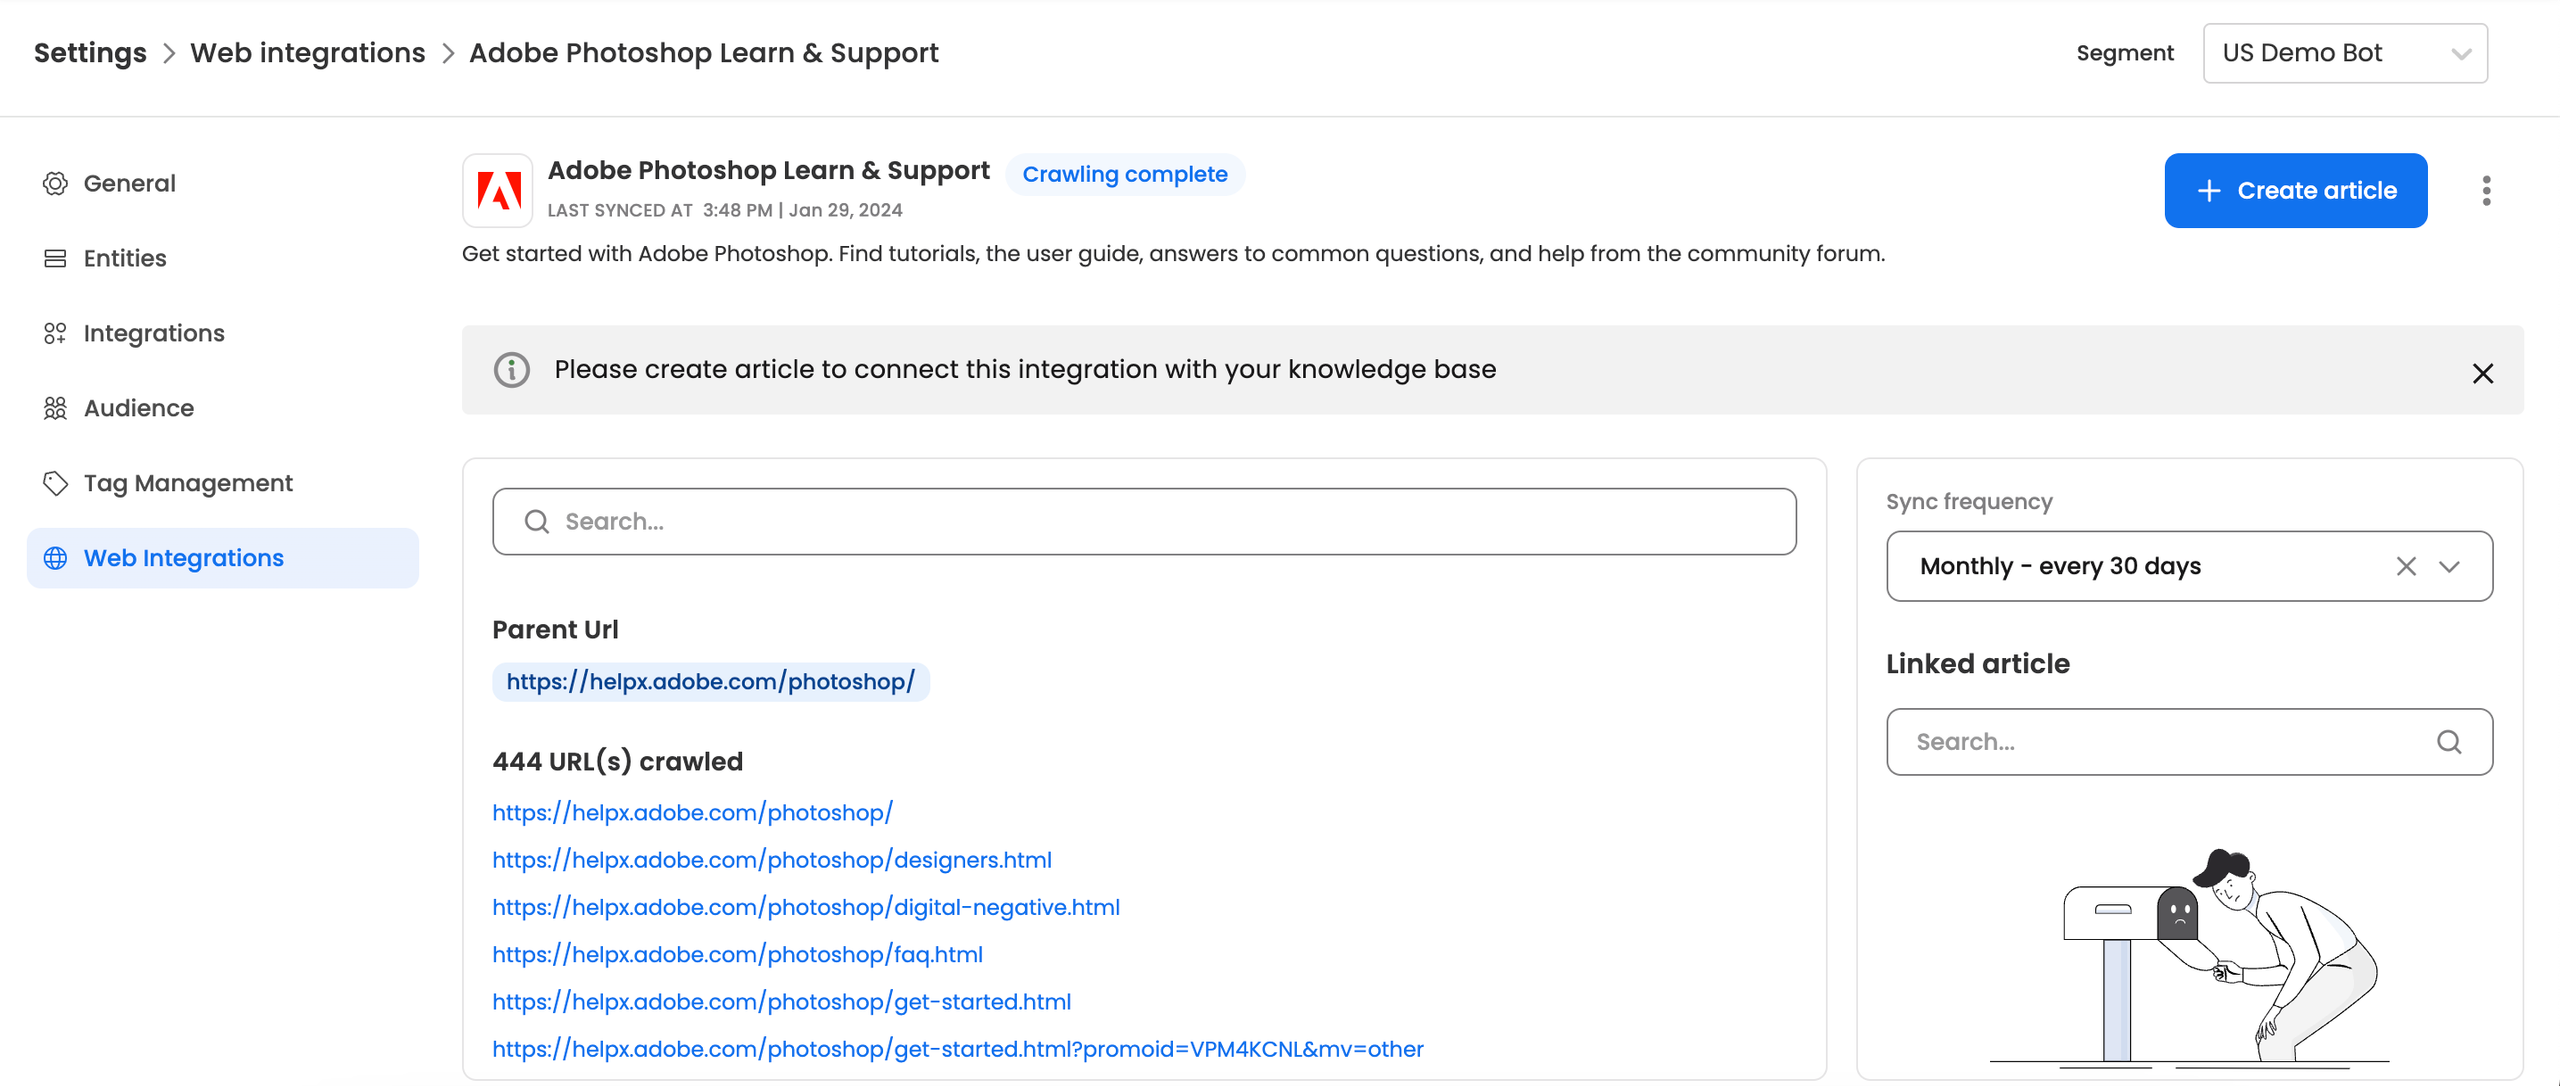Open the Parent Url helpx.adobe.com/photoshop link
Viewport: 2560px width, 1086px height.
pyautogui.click(x=710, y=682)
